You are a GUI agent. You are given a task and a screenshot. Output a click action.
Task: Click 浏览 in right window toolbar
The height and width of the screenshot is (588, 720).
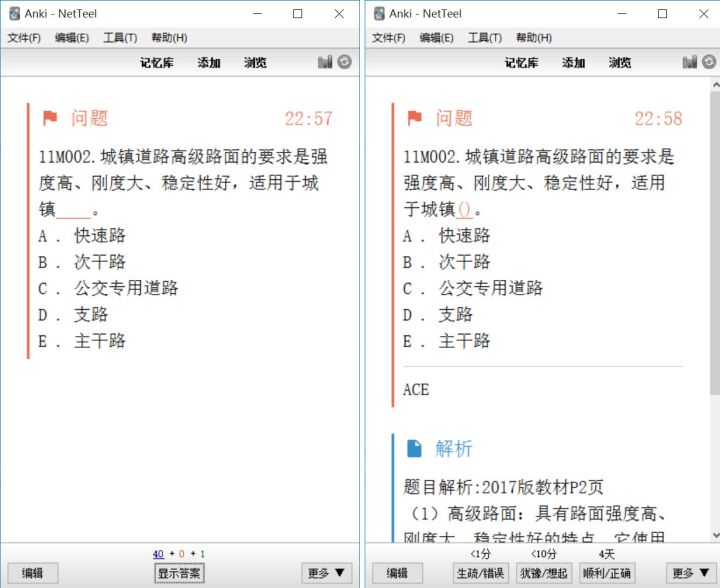point(619,62)
